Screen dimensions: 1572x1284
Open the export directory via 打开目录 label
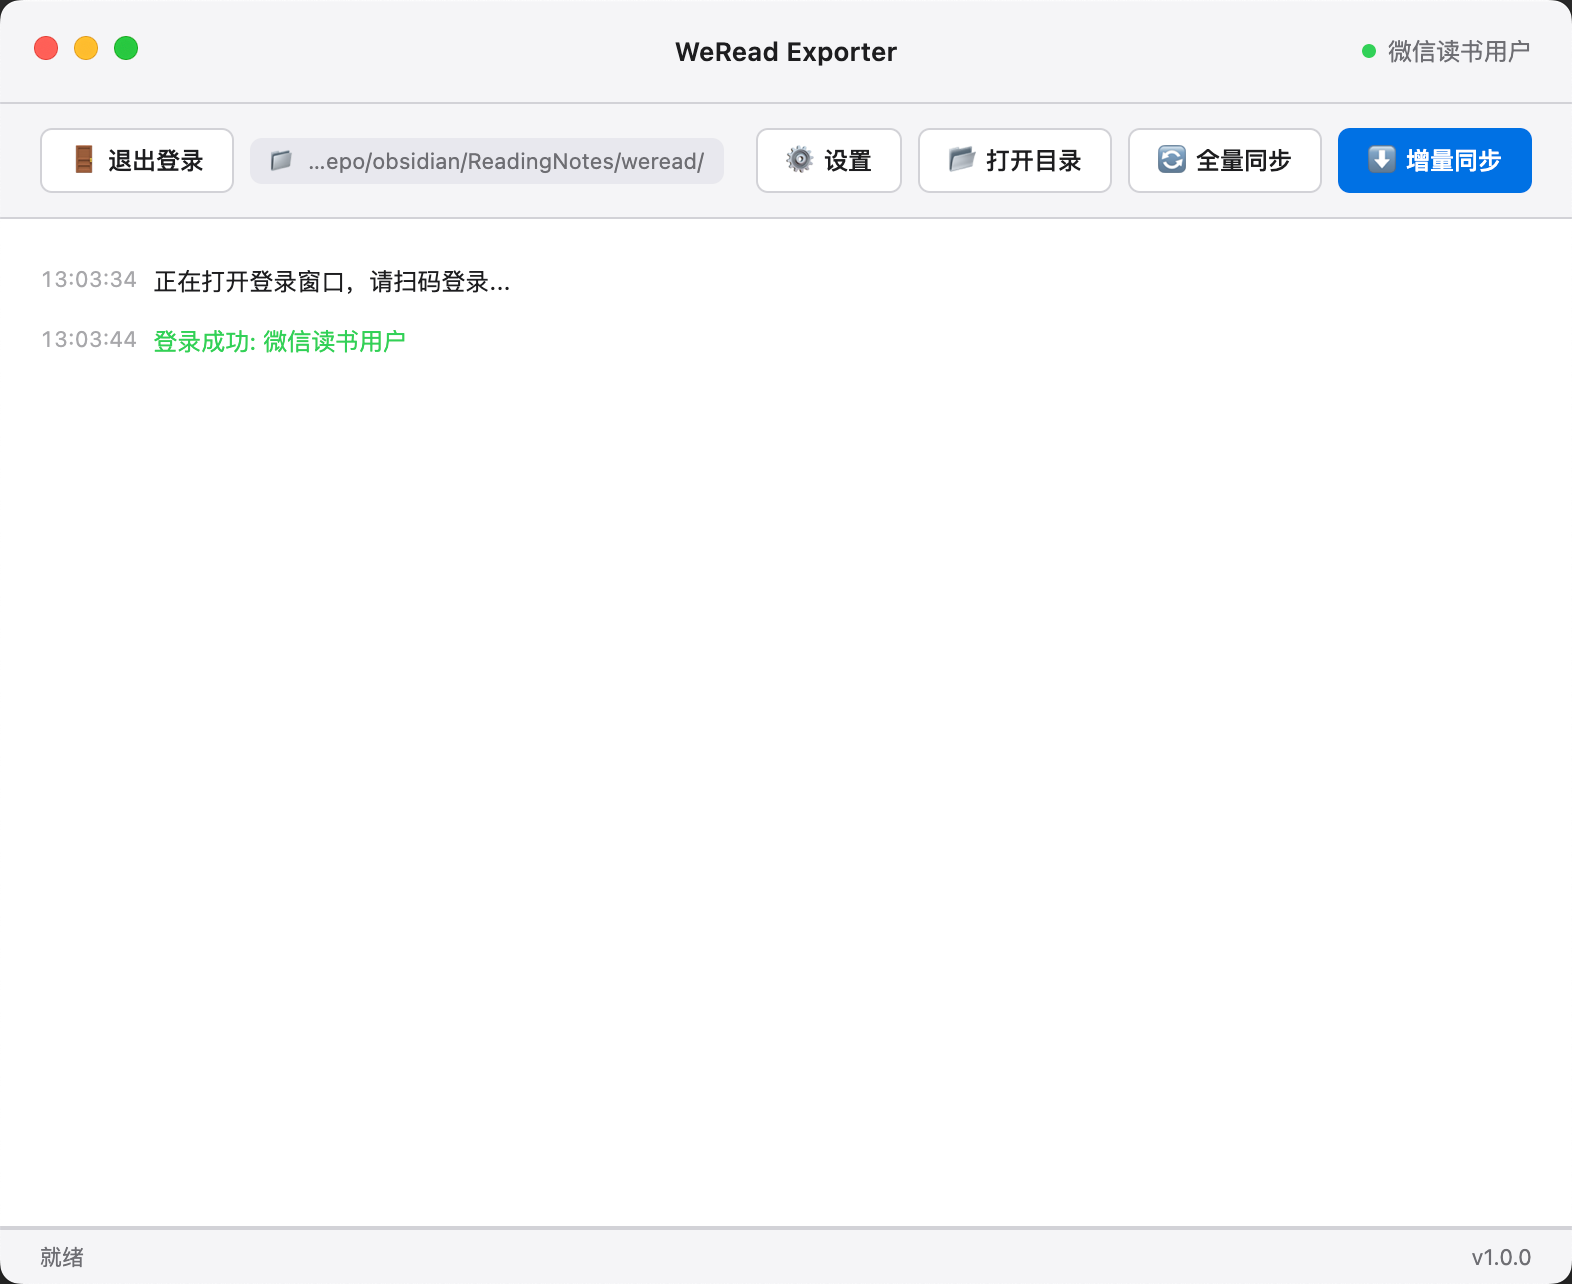[x=1034, y=161]
